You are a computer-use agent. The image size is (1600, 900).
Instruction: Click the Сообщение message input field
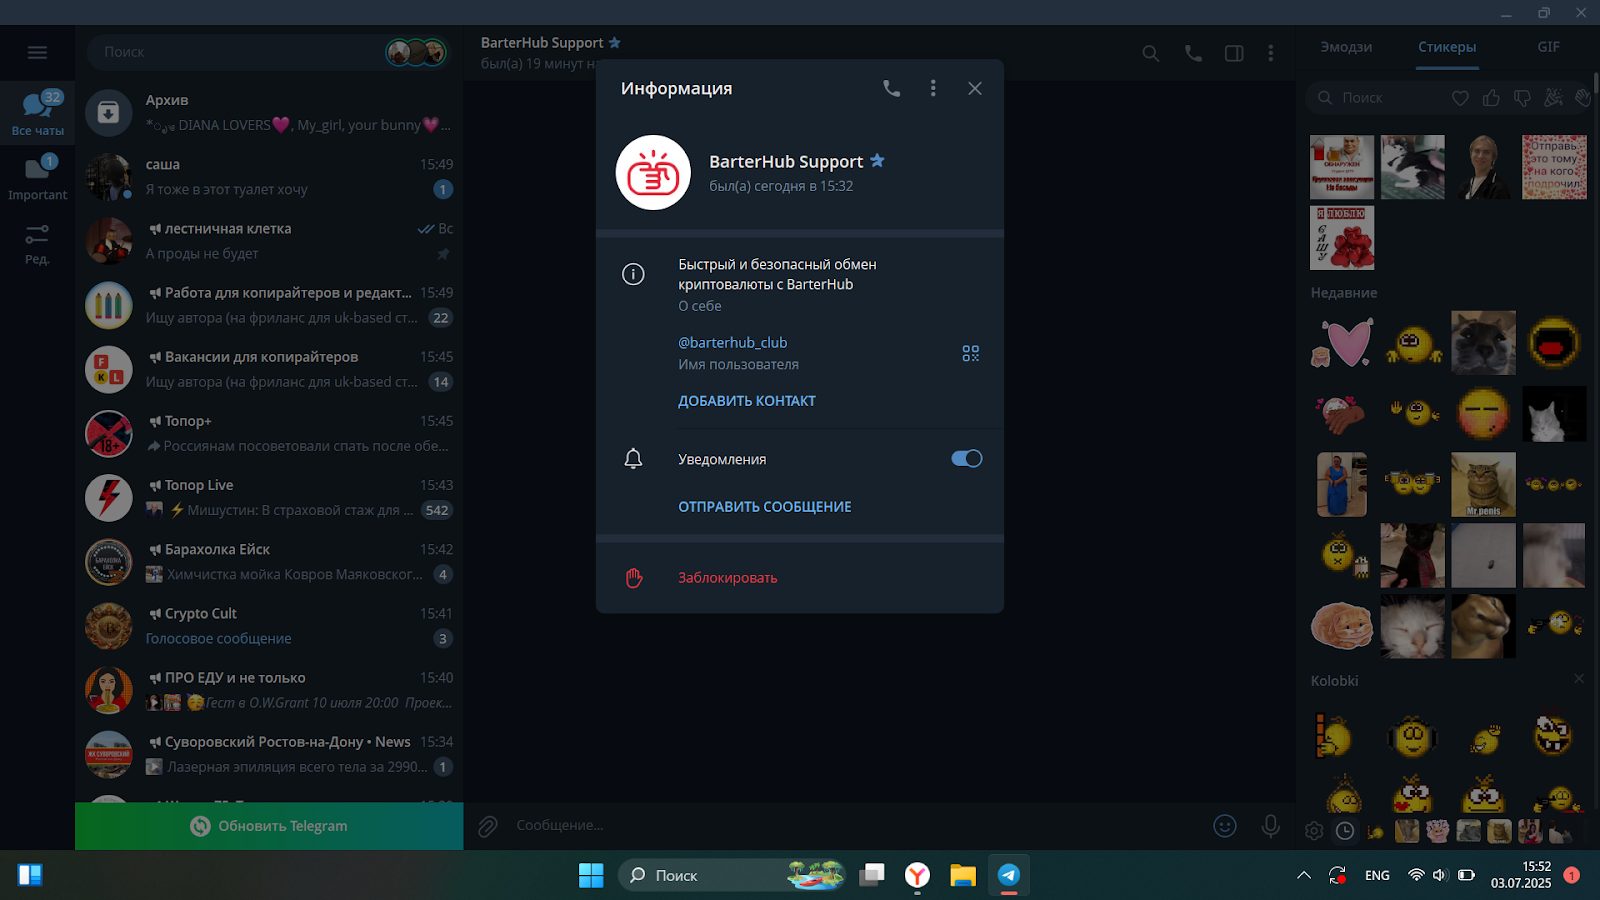(855, 825)
